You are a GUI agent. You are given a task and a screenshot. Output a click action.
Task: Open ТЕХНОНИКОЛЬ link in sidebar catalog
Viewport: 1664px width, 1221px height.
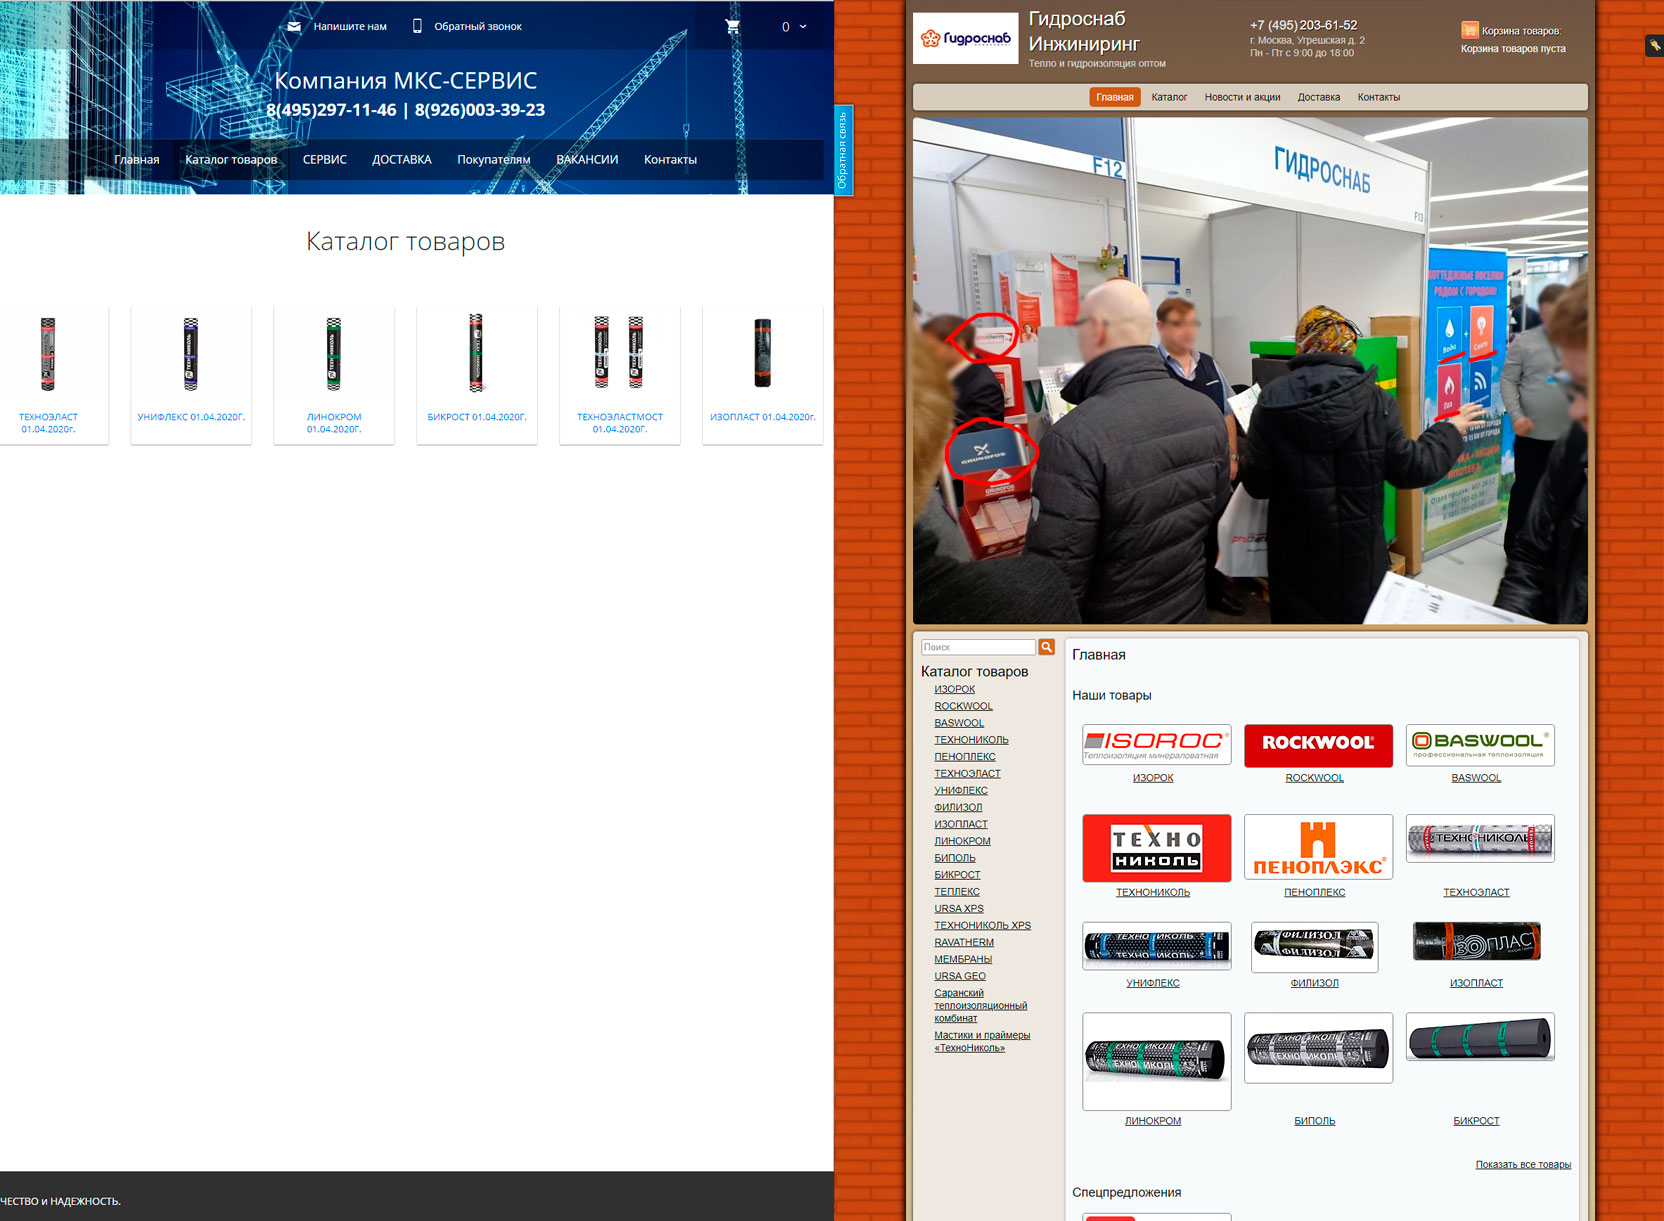pyautogui.click(x=971, y=740)
